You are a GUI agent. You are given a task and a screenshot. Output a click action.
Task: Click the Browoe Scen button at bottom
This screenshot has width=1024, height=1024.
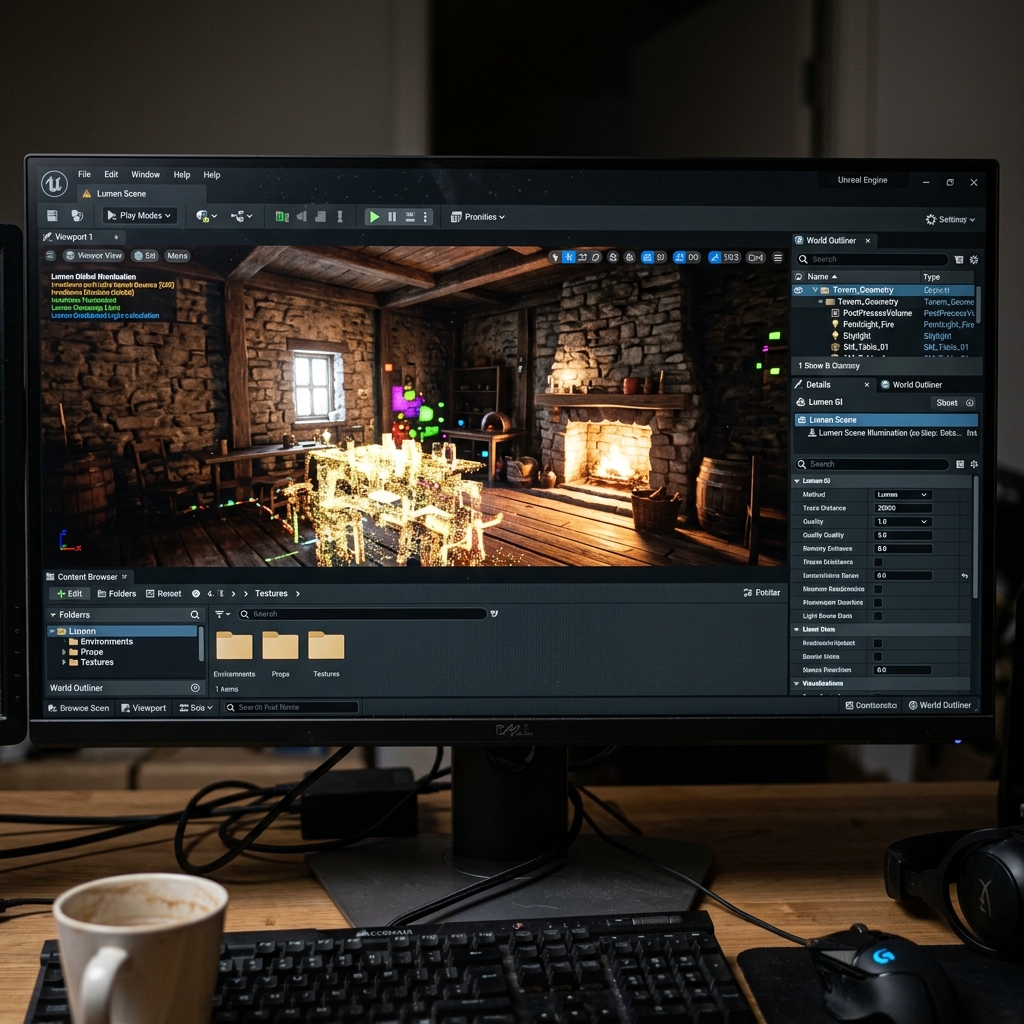(x=79, y=708)
